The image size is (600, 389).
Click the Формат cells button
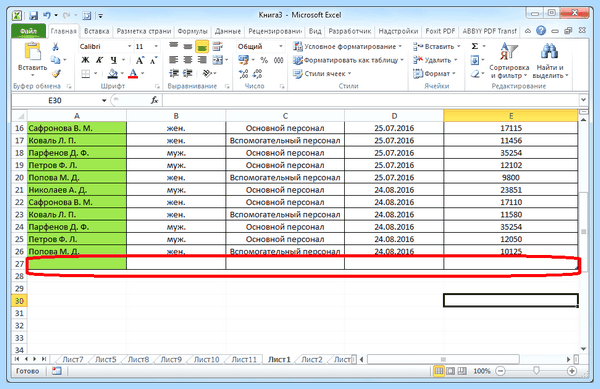434,73
